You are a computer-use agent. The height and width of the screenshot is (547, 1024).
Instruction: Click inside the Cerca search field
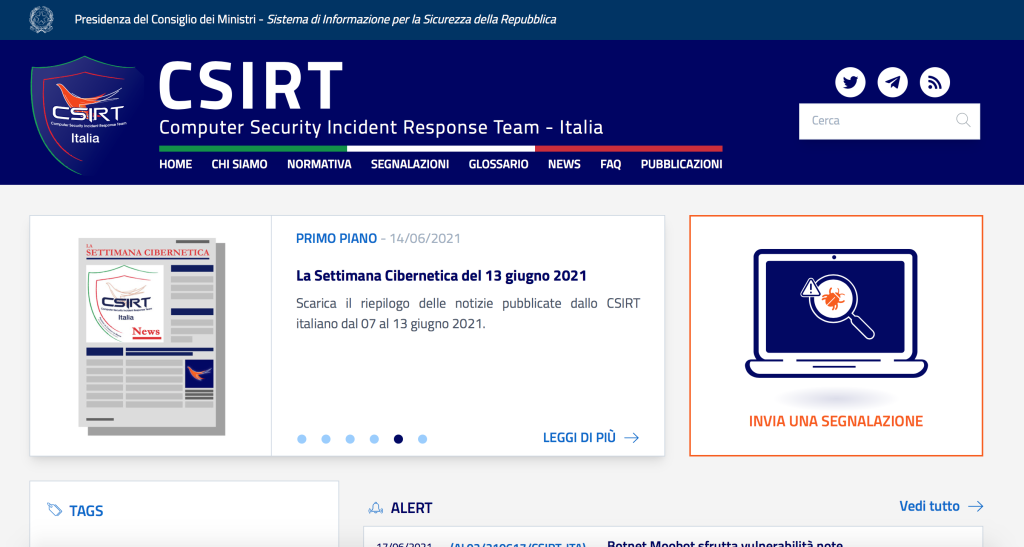tap(889, 121)
